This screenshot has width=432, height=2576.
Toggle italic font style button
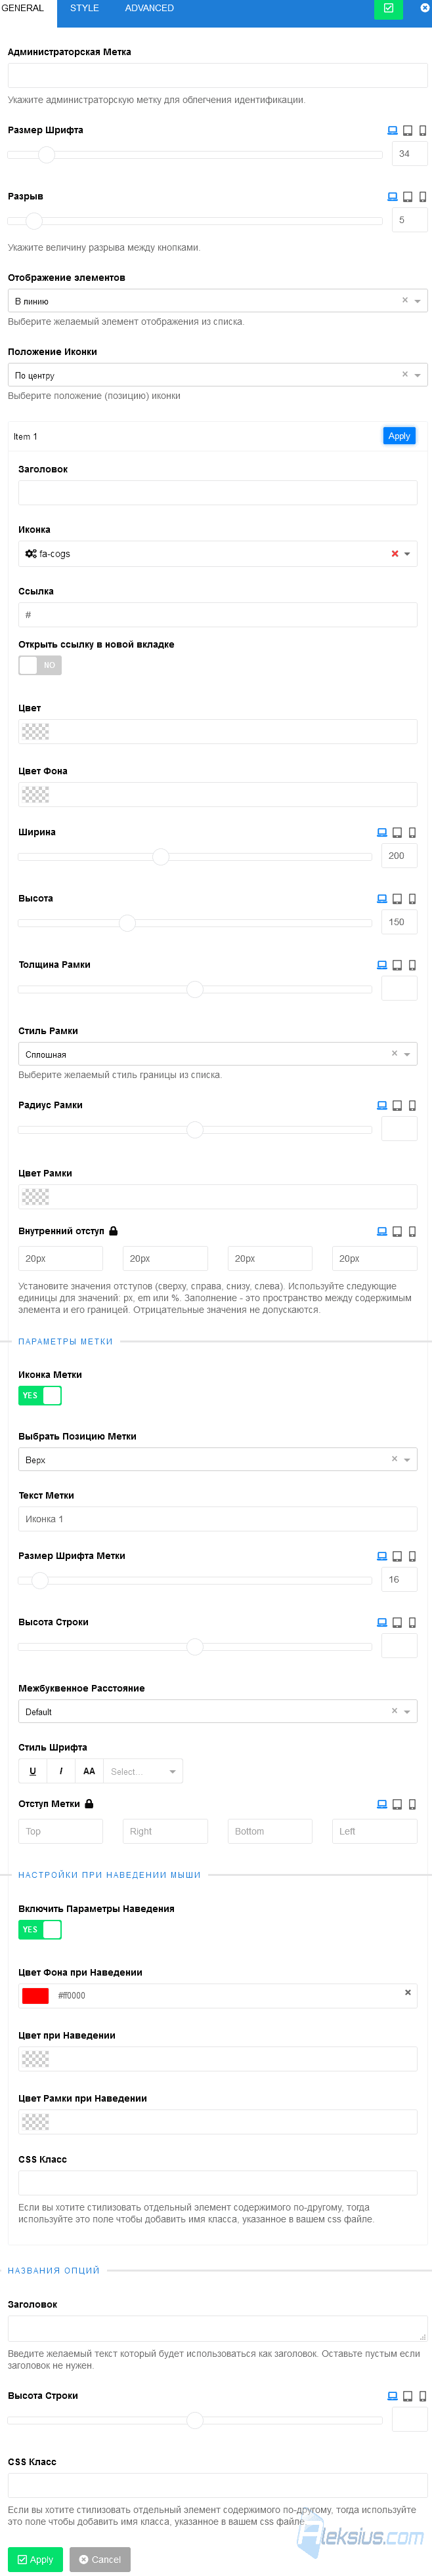pyautogui.click(x=61, y=1771)
